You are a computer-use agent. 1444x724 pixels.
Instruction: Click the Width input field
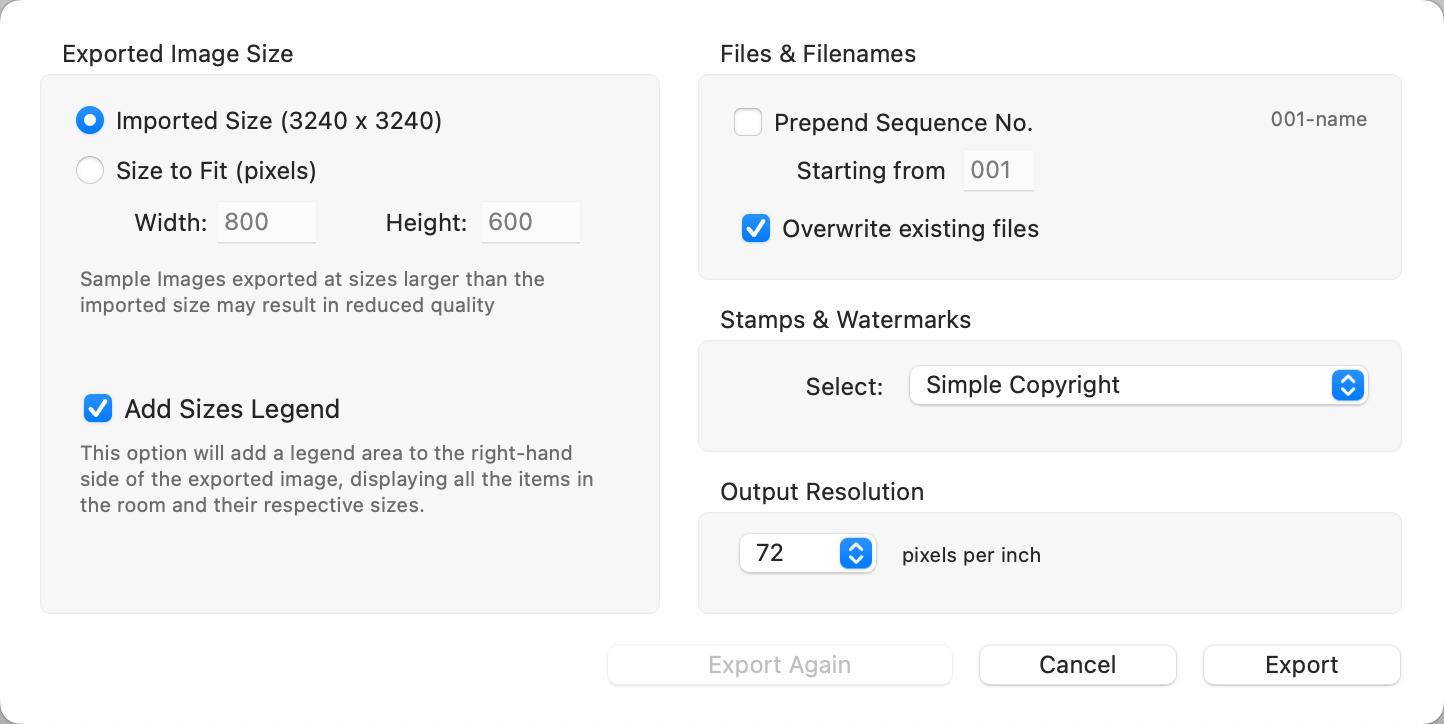[267, 222]
